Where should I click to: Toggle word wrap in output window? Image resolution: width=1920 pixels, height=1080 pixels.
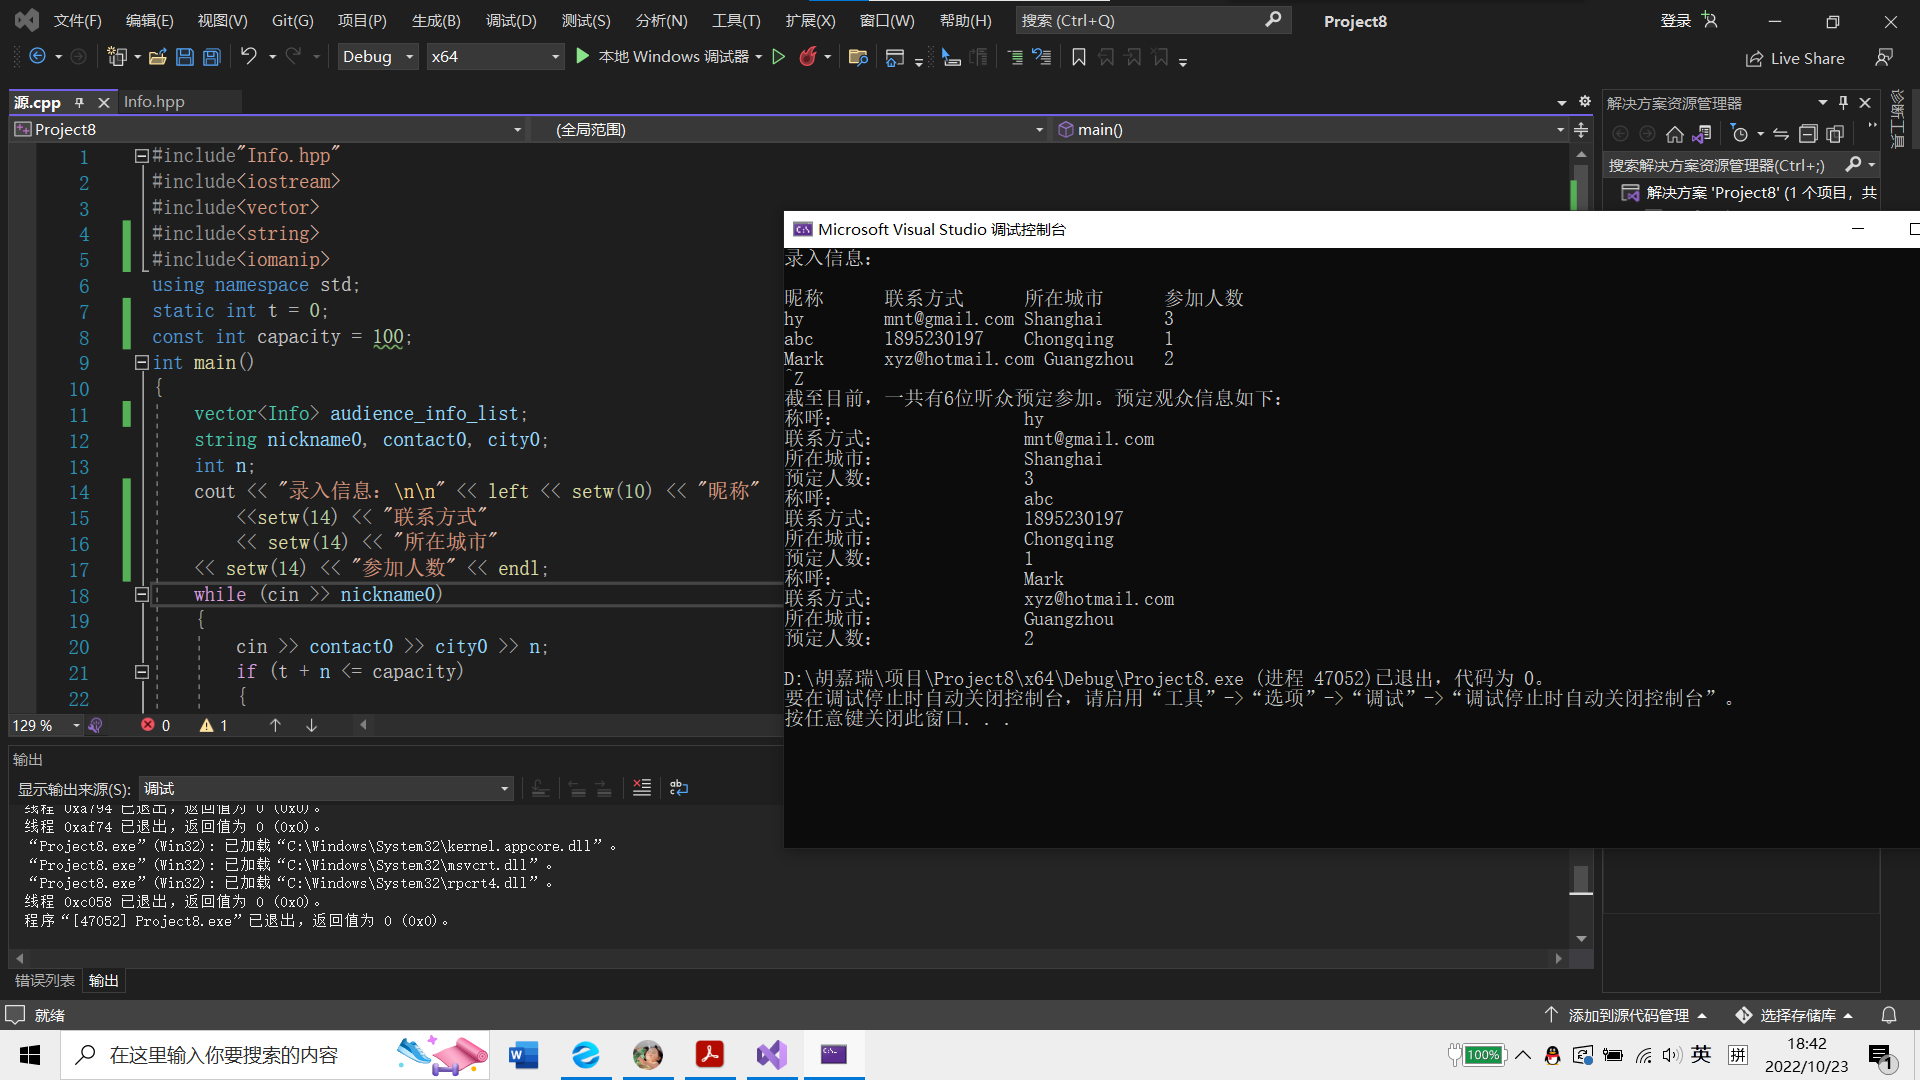coord(679,788)
